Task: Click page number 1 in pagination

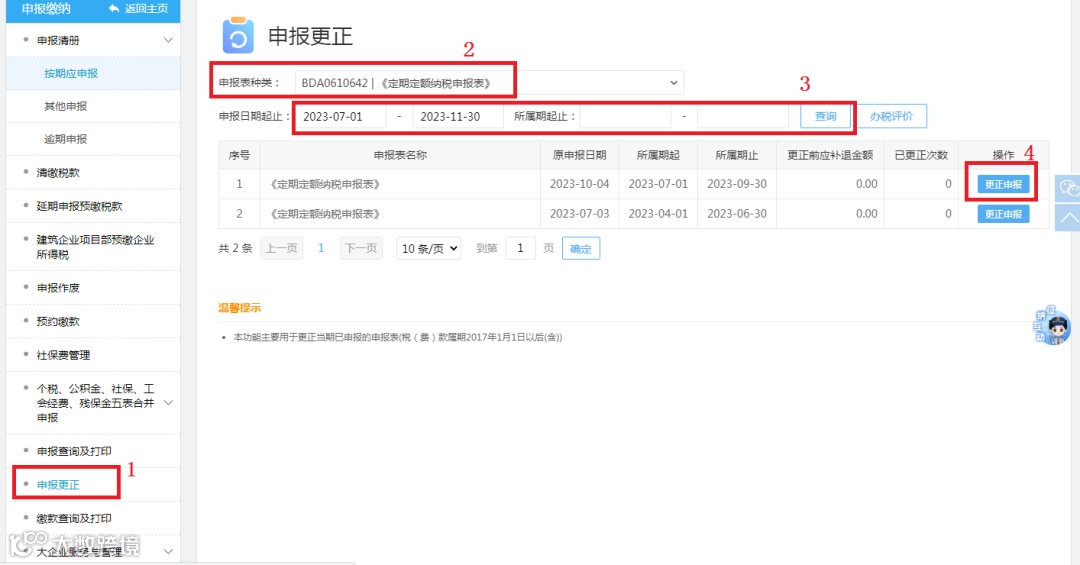Action: click(321, 249)
